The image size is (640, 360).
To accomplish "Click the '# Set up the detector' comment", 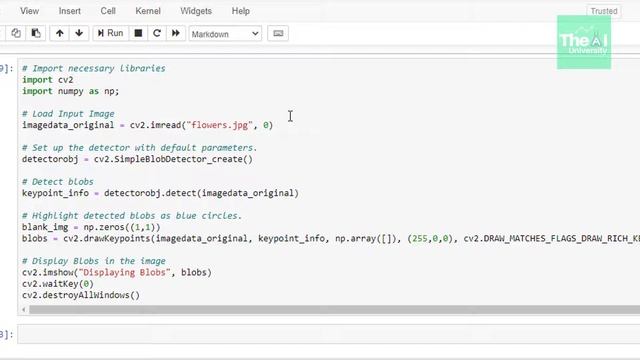I will 140,148.
